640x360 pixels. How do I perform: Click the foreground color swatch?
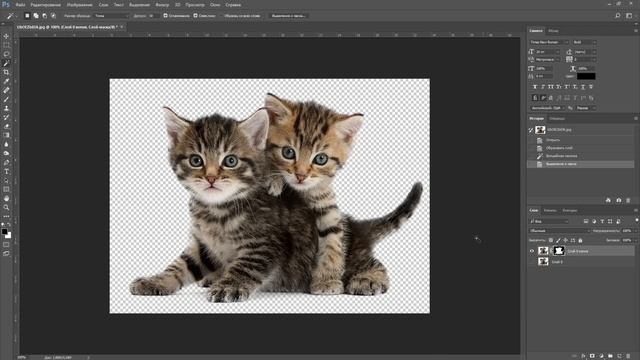(4, 232)
